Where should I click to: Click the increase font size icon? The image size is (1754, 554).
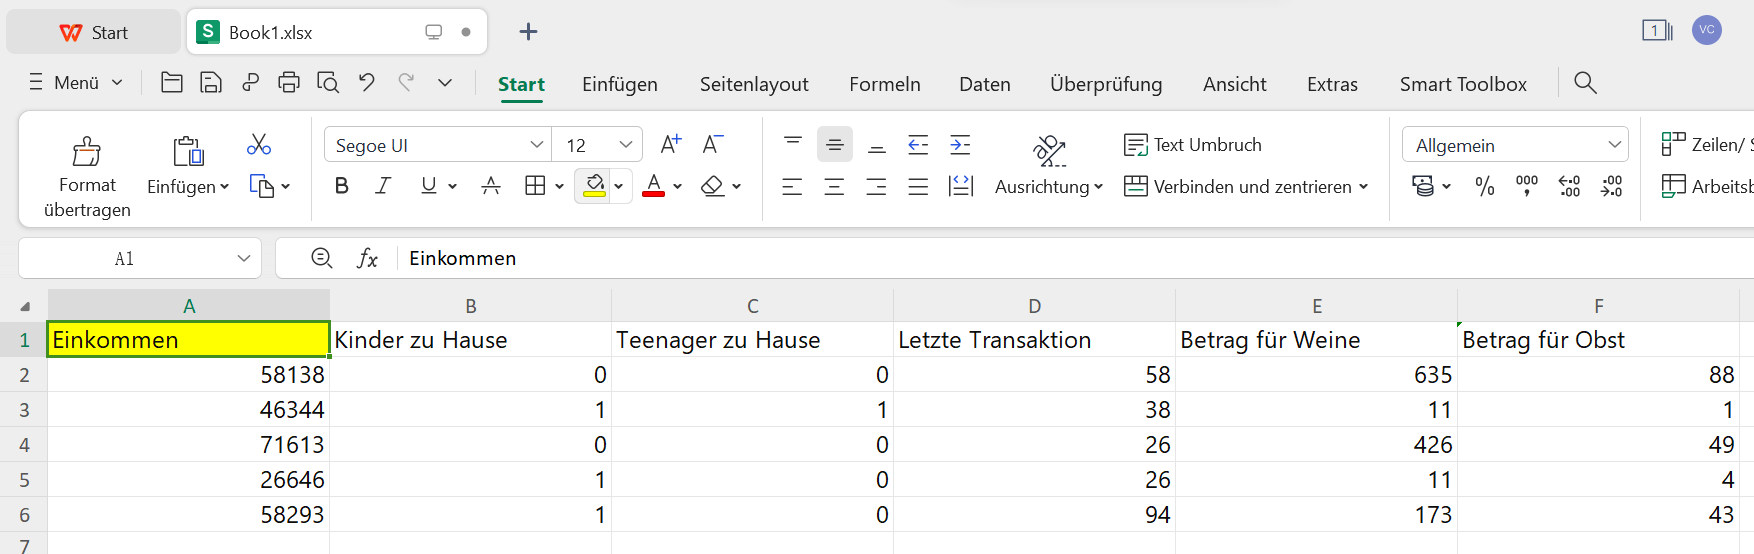pos(670,145)
